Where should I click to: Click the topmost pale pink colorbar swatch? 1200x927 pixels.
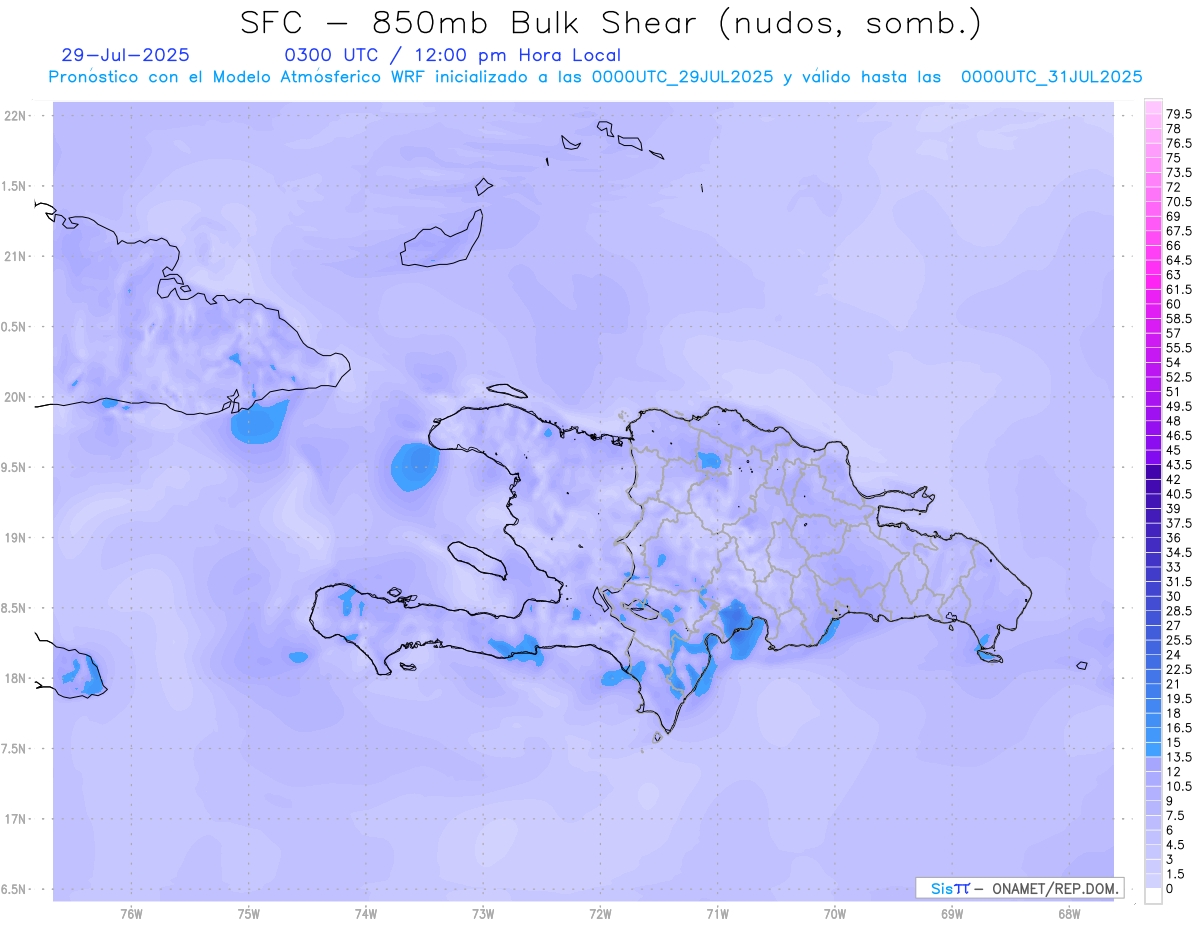click(1153, 108)
